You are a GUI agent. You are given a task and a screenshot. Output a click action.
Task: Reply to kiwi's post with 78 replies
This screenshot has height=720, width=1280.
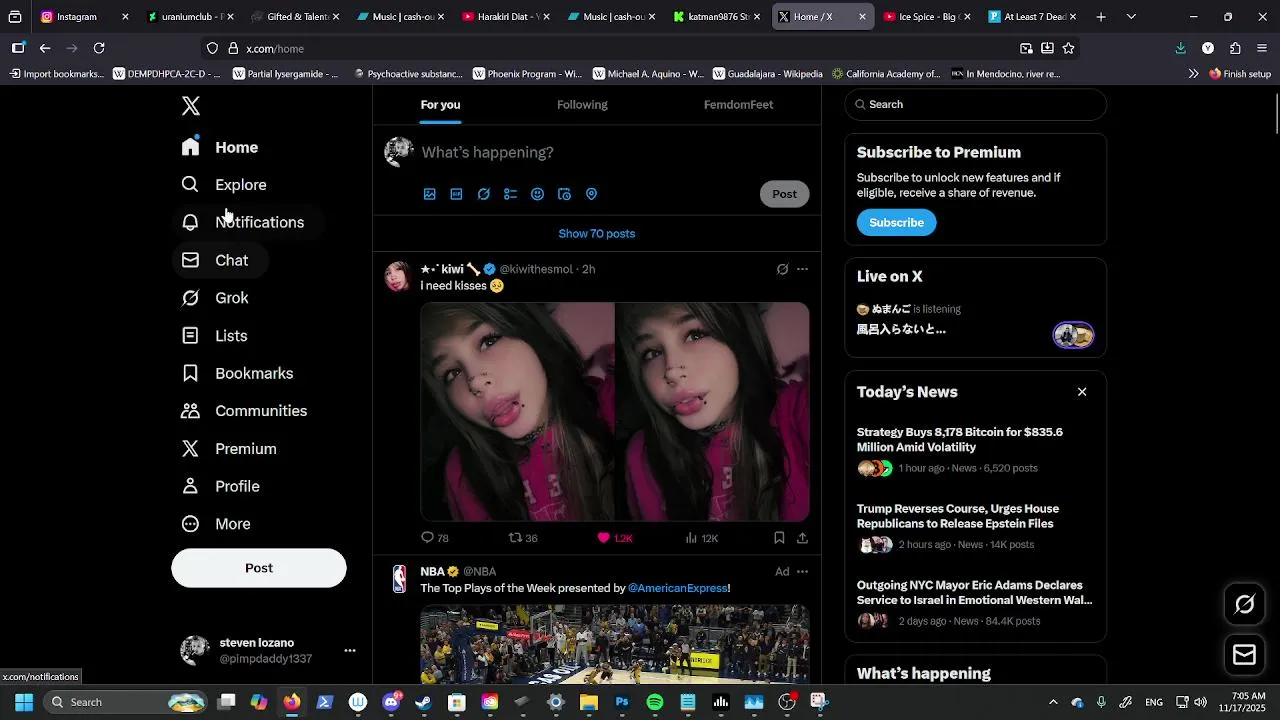435,538
